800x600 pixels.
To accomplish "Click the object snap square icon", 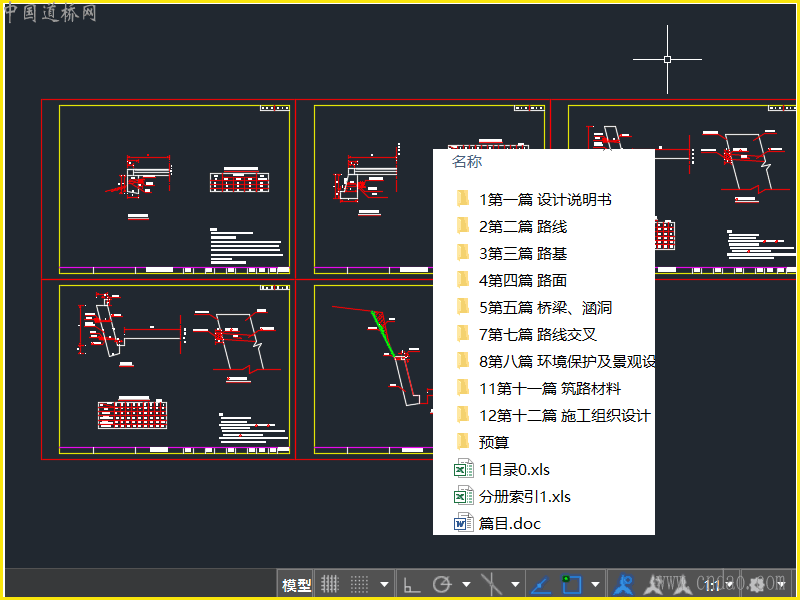I will pyautogui.click(x=571, y=584).
